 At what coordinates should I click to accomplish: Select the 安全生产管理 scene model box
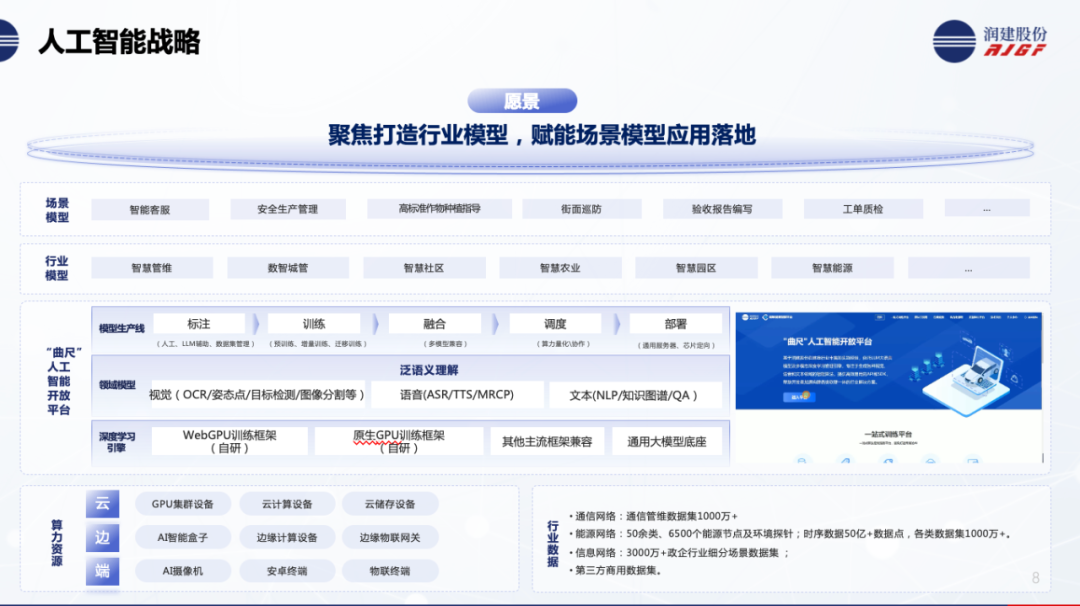click(288, 209)
